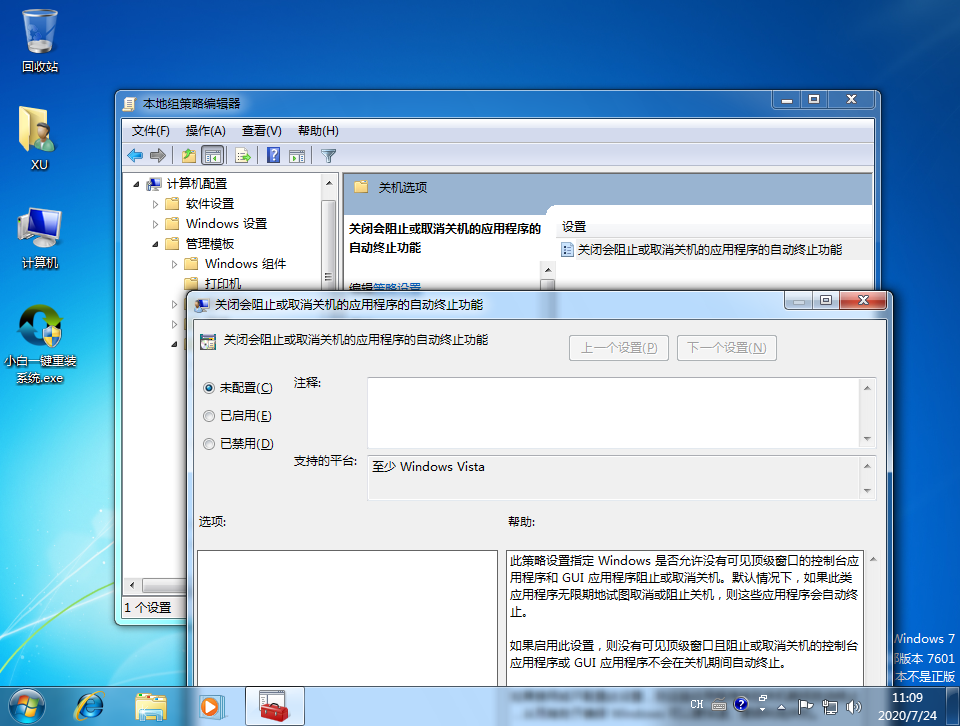Select the 小白一键重装系统.exe desktop icon

click(40, 344)
